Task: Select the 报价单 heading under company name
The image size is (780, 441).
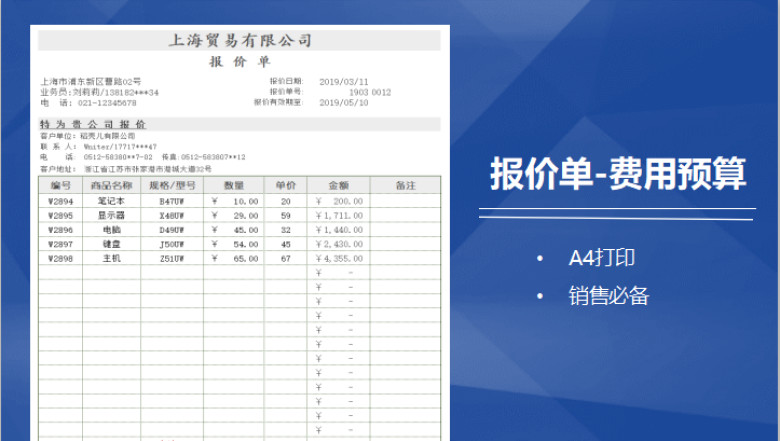Action: 240,62
